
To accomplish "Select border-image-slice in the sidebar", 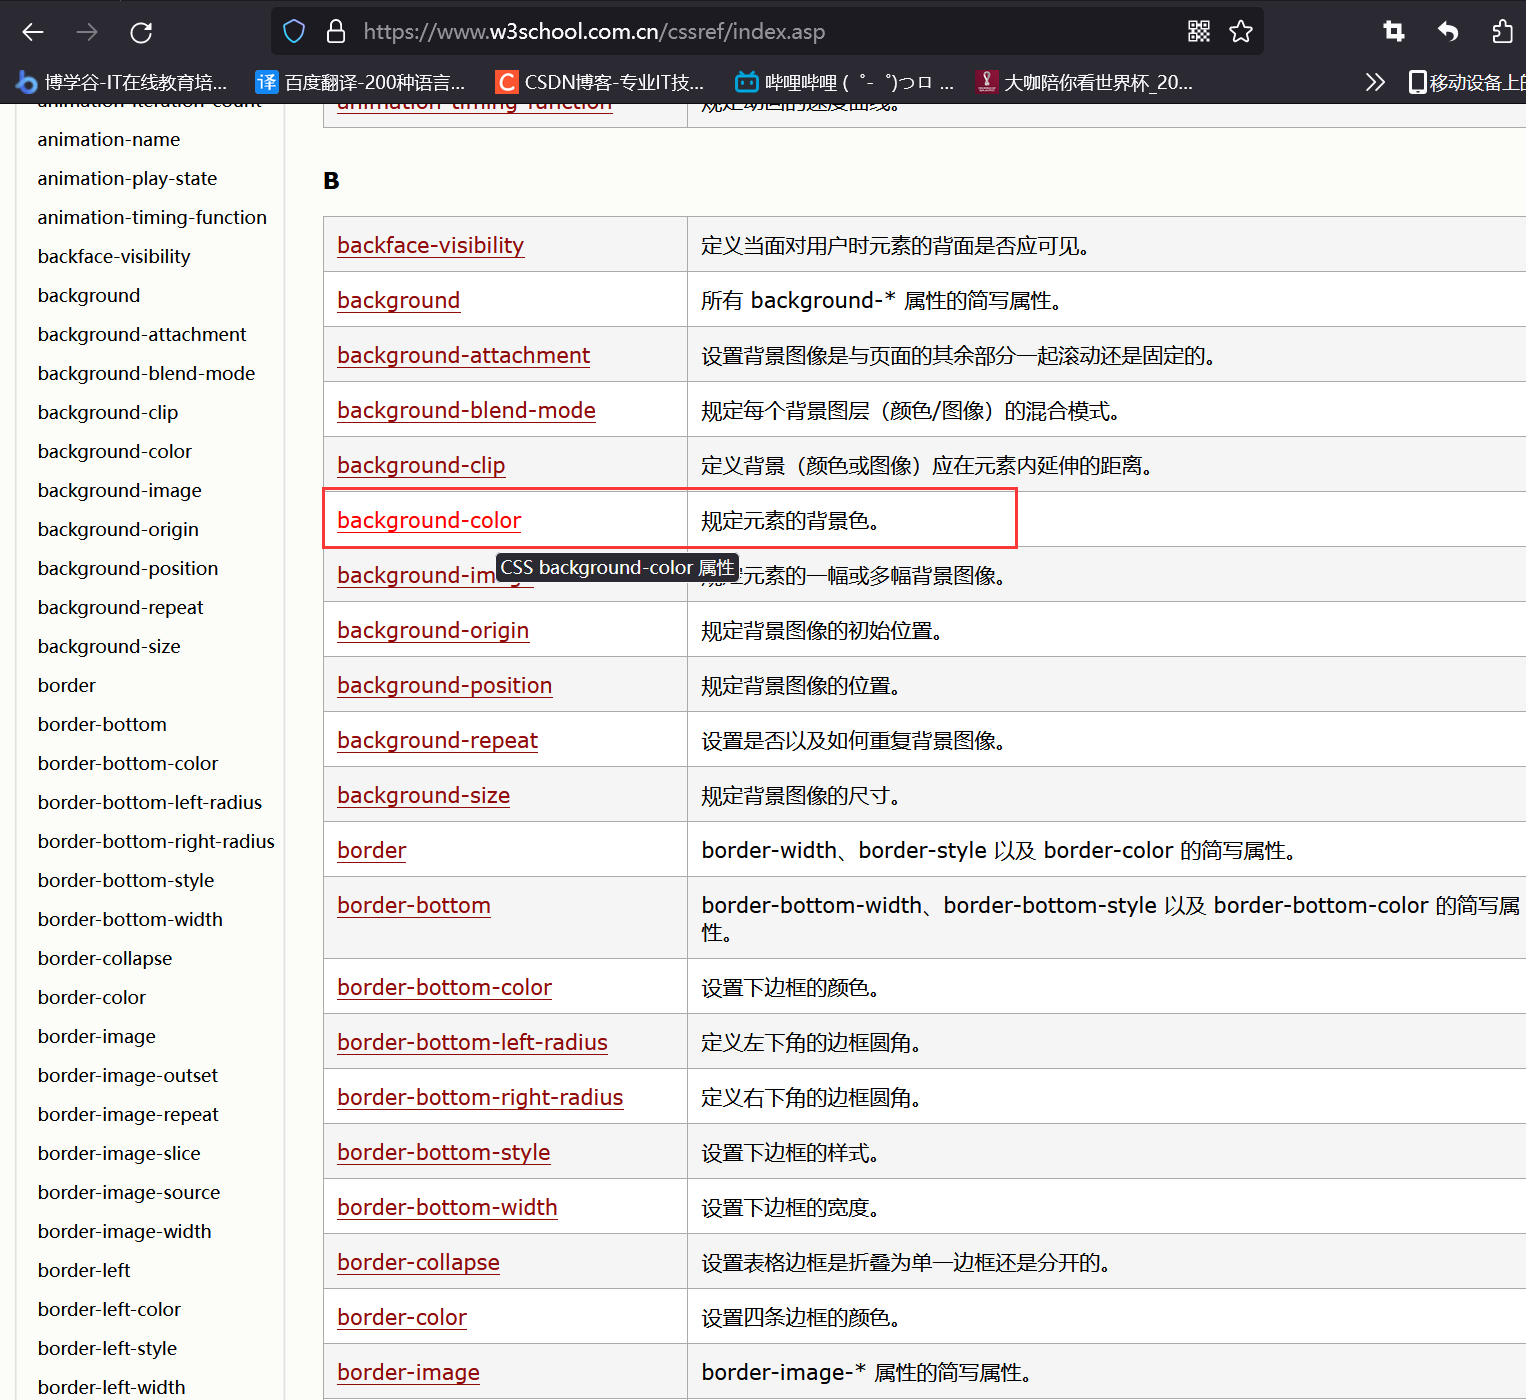I will click(119, 1153).
